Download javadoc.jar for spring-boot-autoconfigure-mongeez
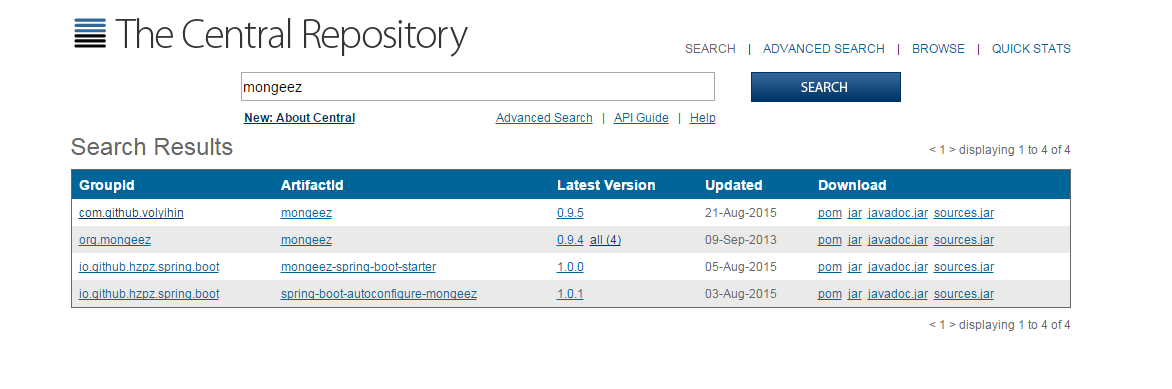This screenshot has width=1172, height=389. click(898, 294)
